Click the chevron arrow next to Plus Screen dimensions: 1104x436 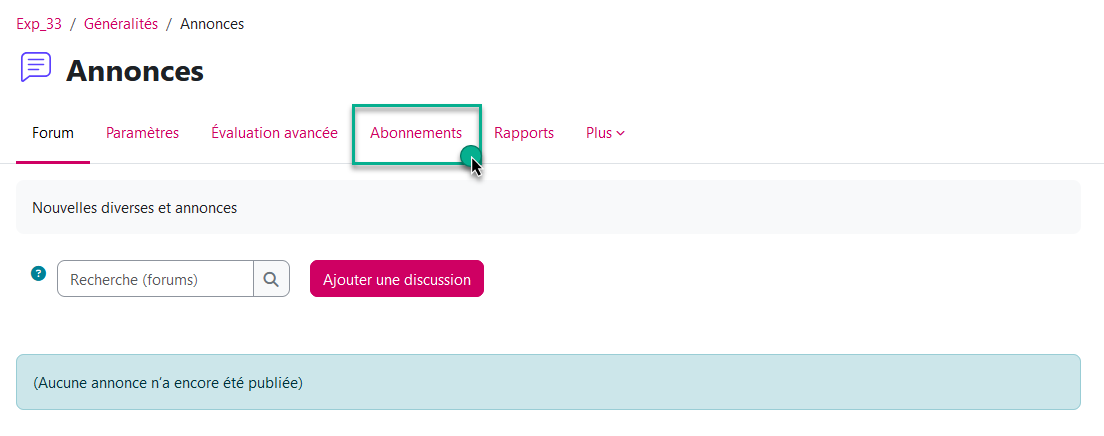[621, 133]
